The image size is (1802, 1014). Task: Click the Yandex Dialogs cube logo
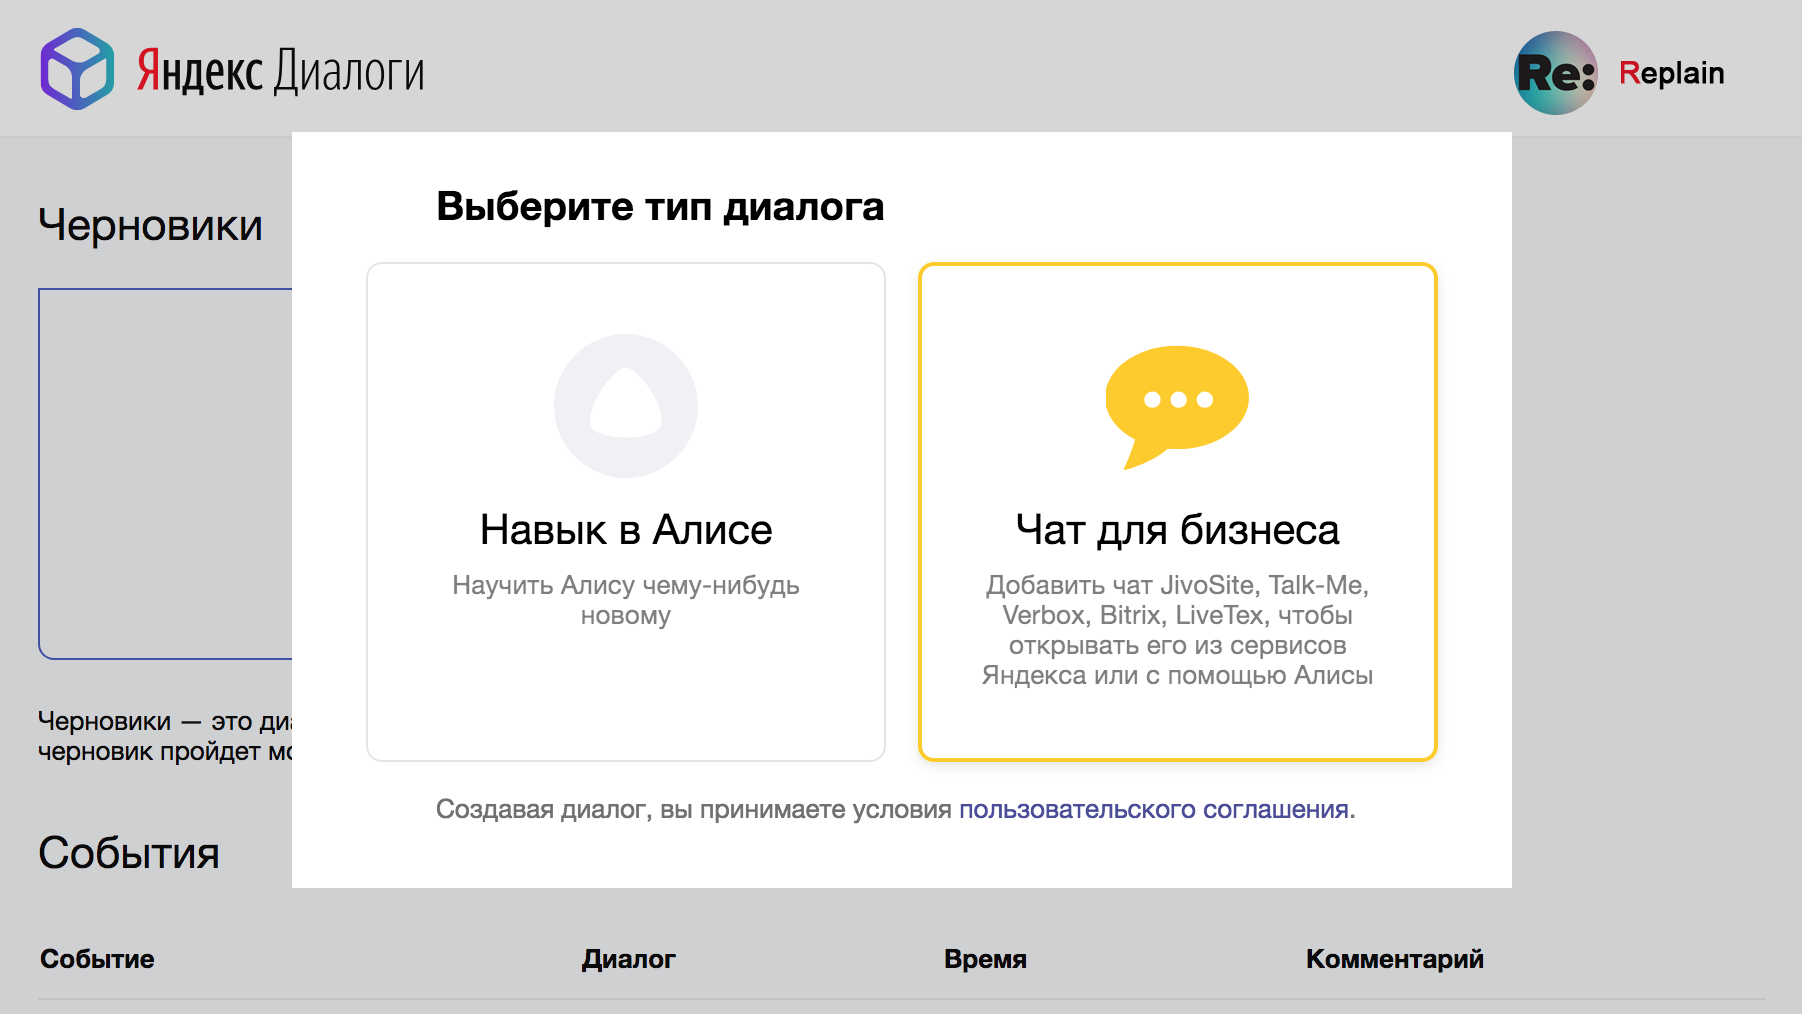point(77,69)
